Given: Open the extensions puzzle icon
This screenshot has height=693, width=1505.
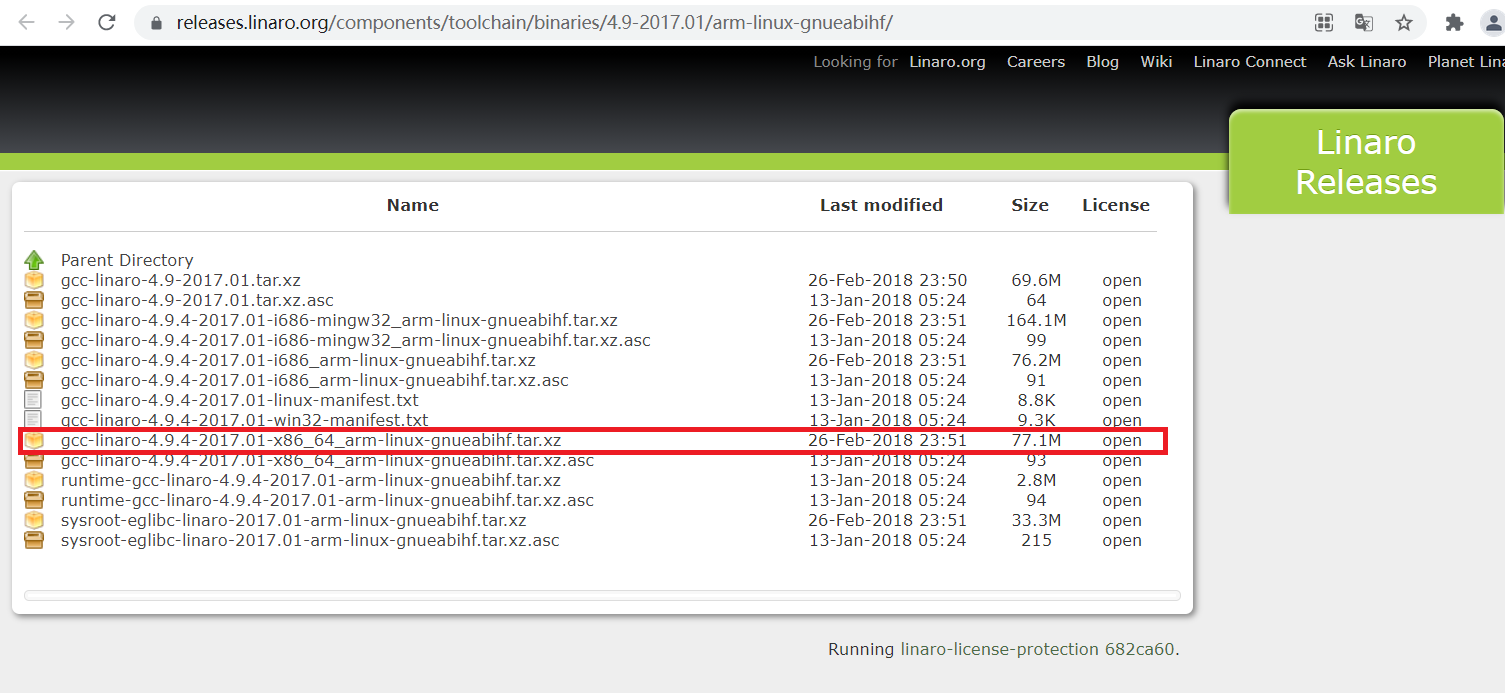Looking at the screenshot, I should point(1454,22).
